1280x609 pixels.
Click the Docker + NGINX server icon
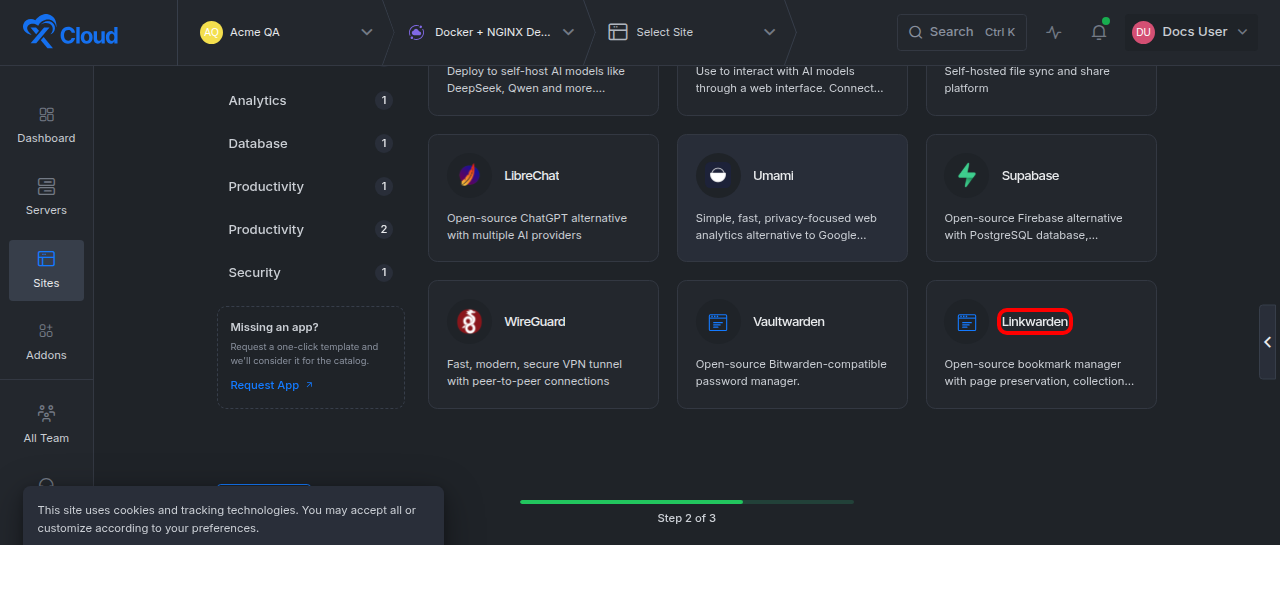(416, 32)
